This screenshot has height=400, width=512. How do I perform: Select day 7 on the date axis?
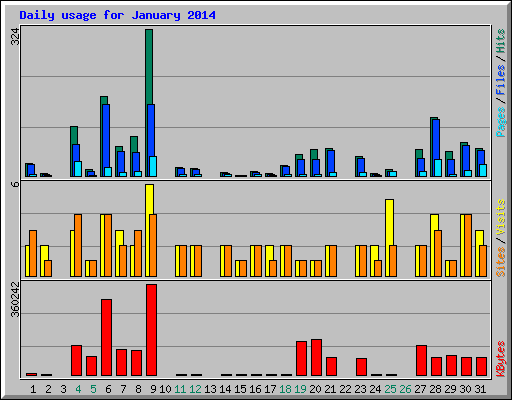pyautogui.click(x=123, y=389)
